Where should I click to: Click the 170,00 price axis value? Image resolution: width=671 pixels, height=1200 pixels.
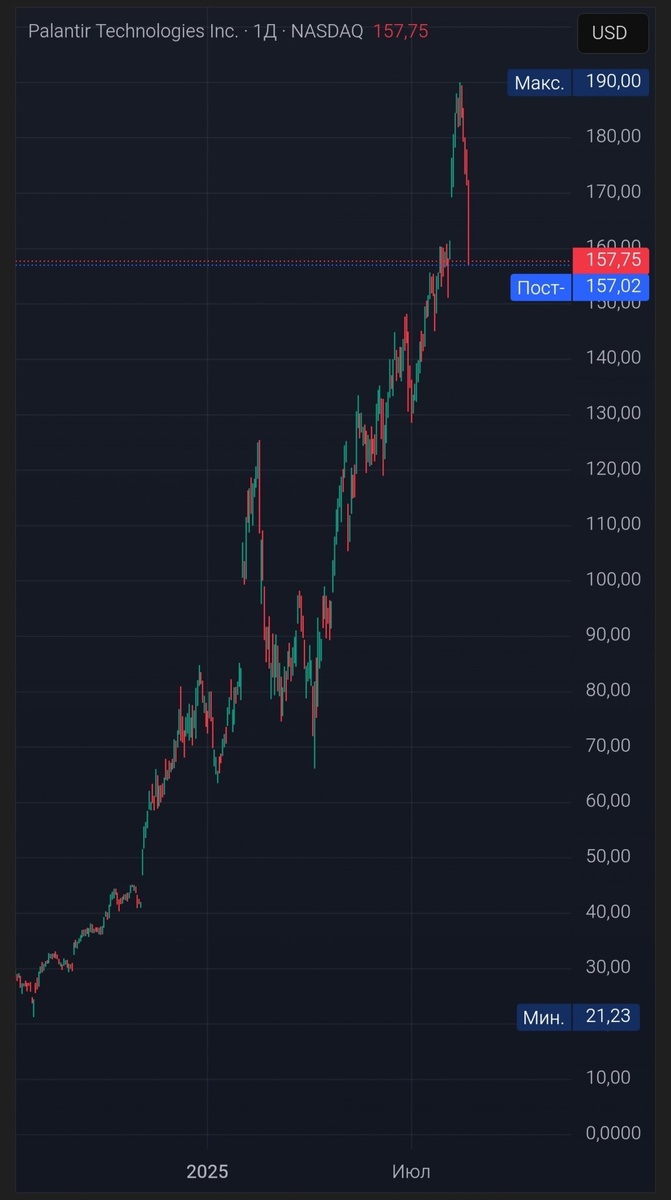pos(612,191)
